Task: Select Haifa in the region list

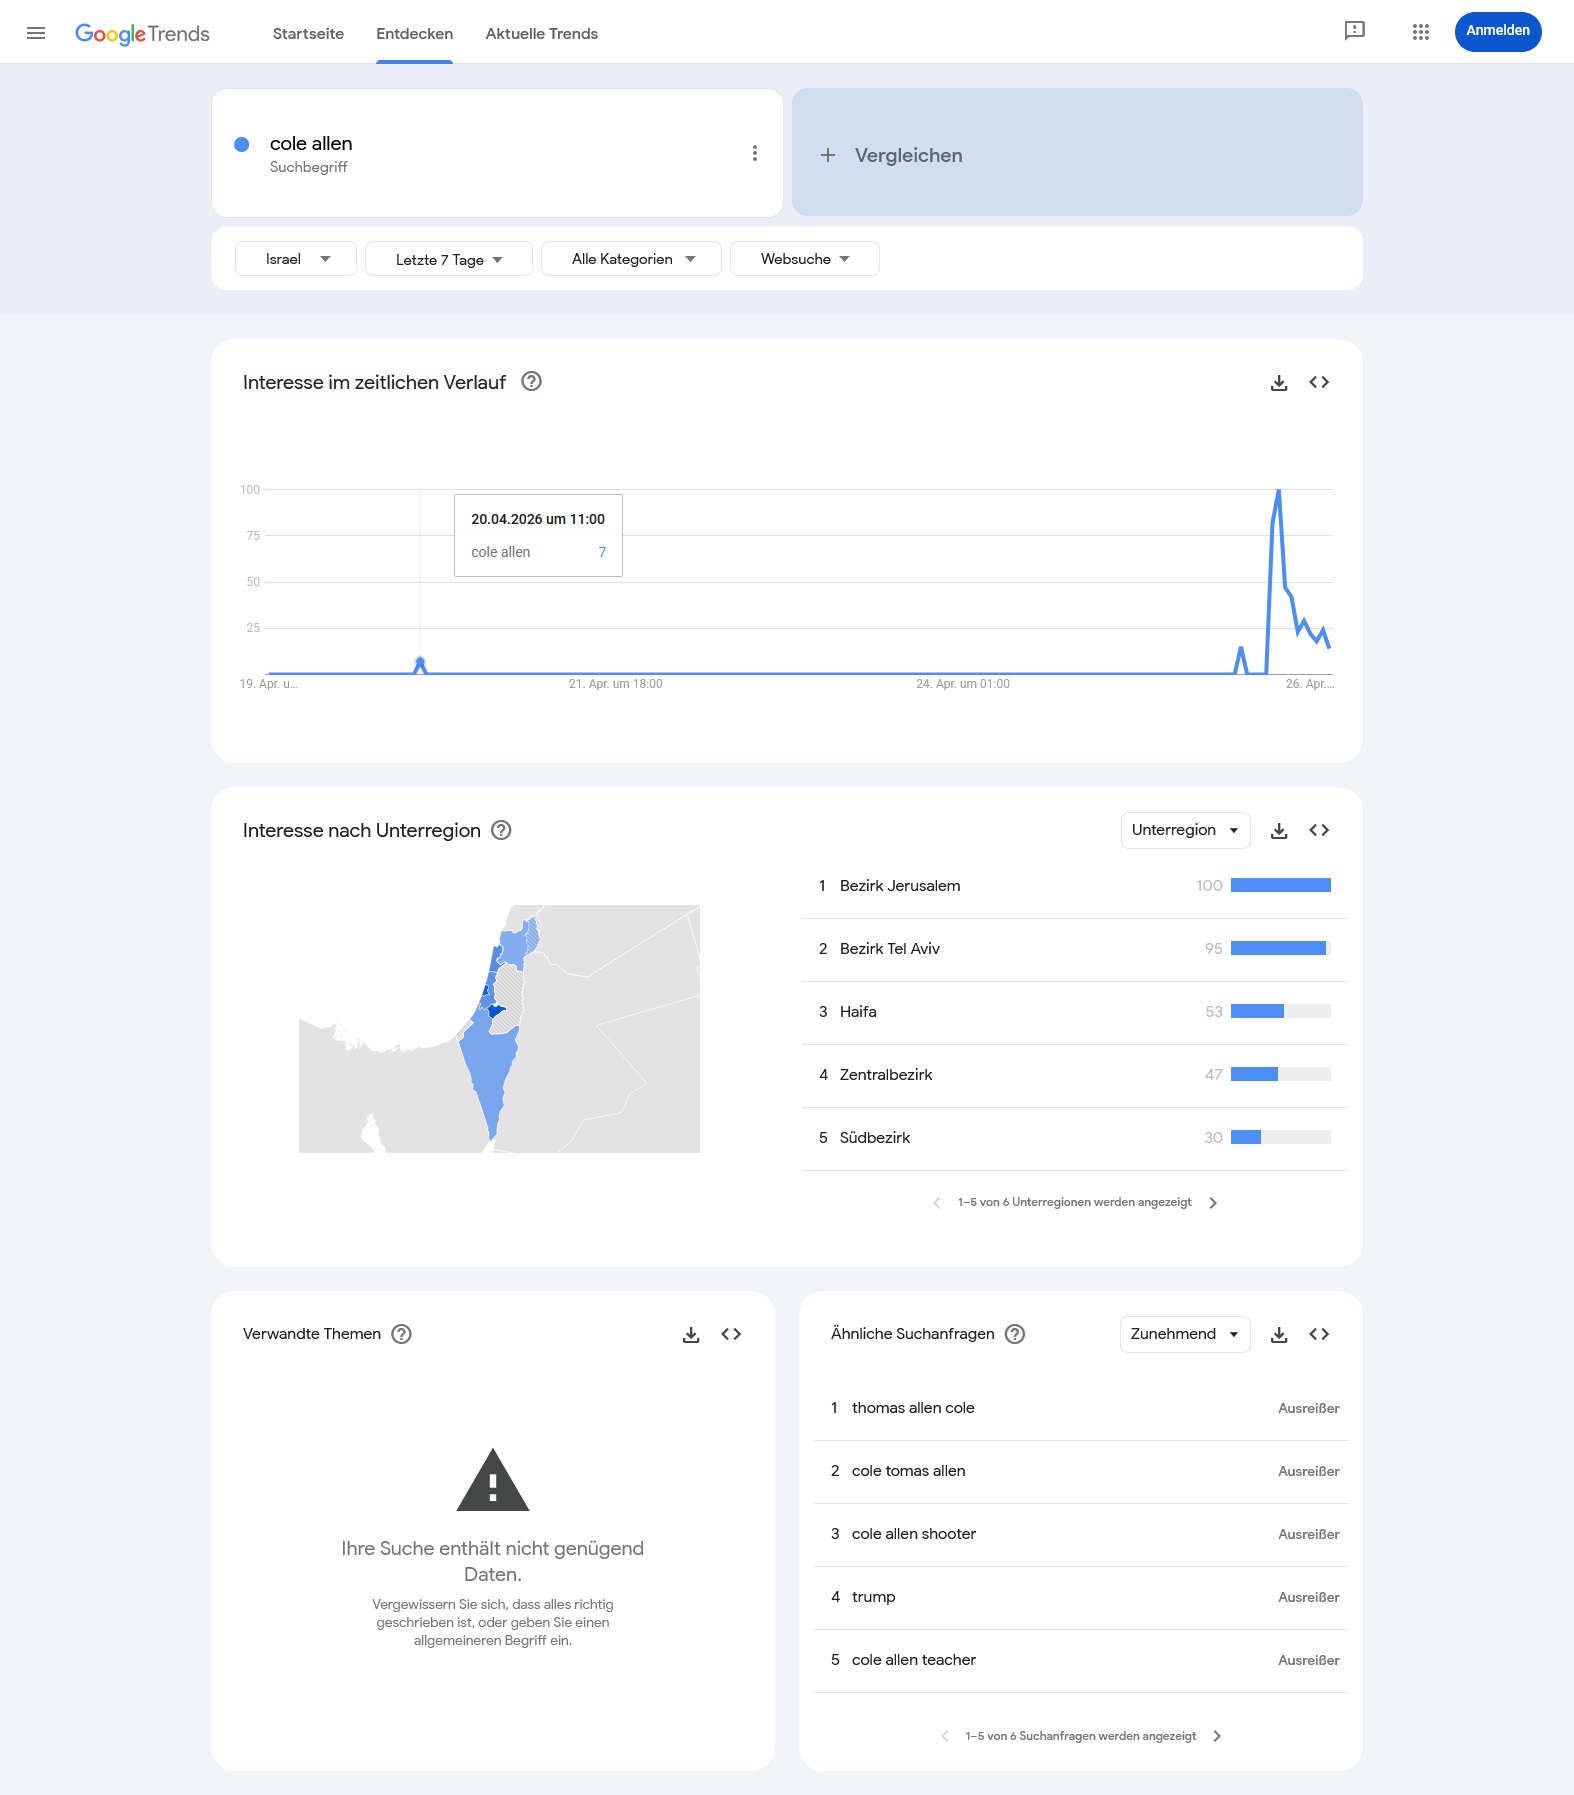Action: click(x=1075, y=1012)
